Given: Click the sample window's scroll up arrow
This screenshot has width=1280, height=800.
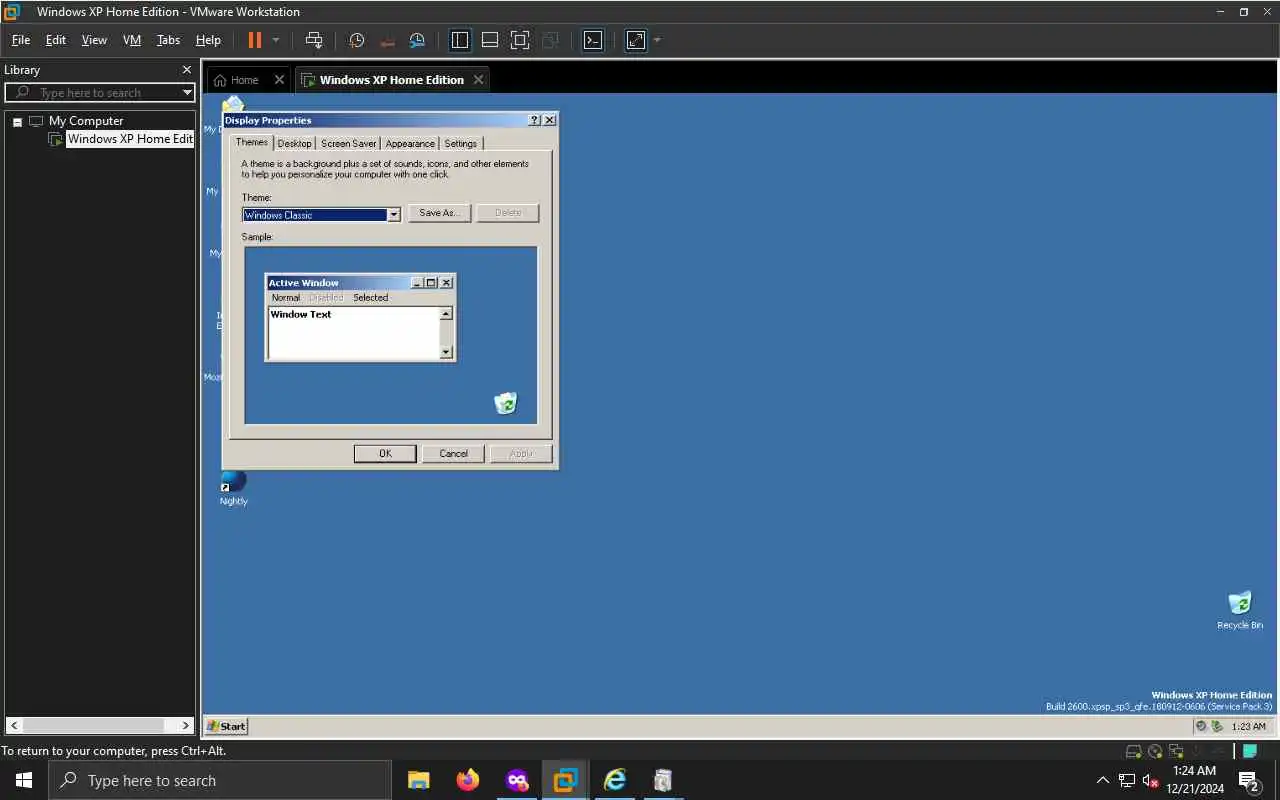Looking at the screenshot, I should pos(446,314).
